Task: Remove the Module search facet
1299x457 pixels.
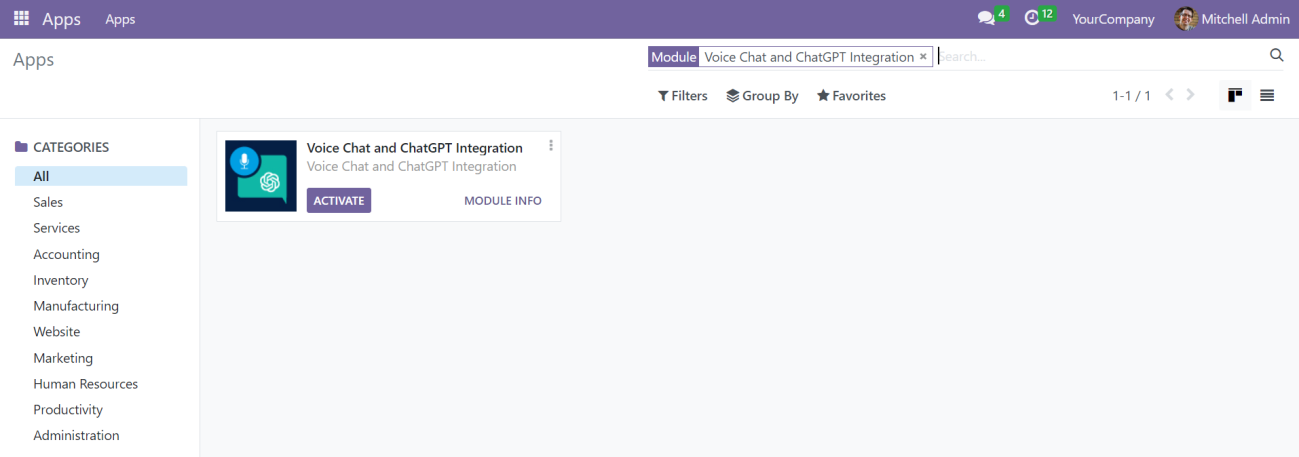Action: tap(923, 57)
